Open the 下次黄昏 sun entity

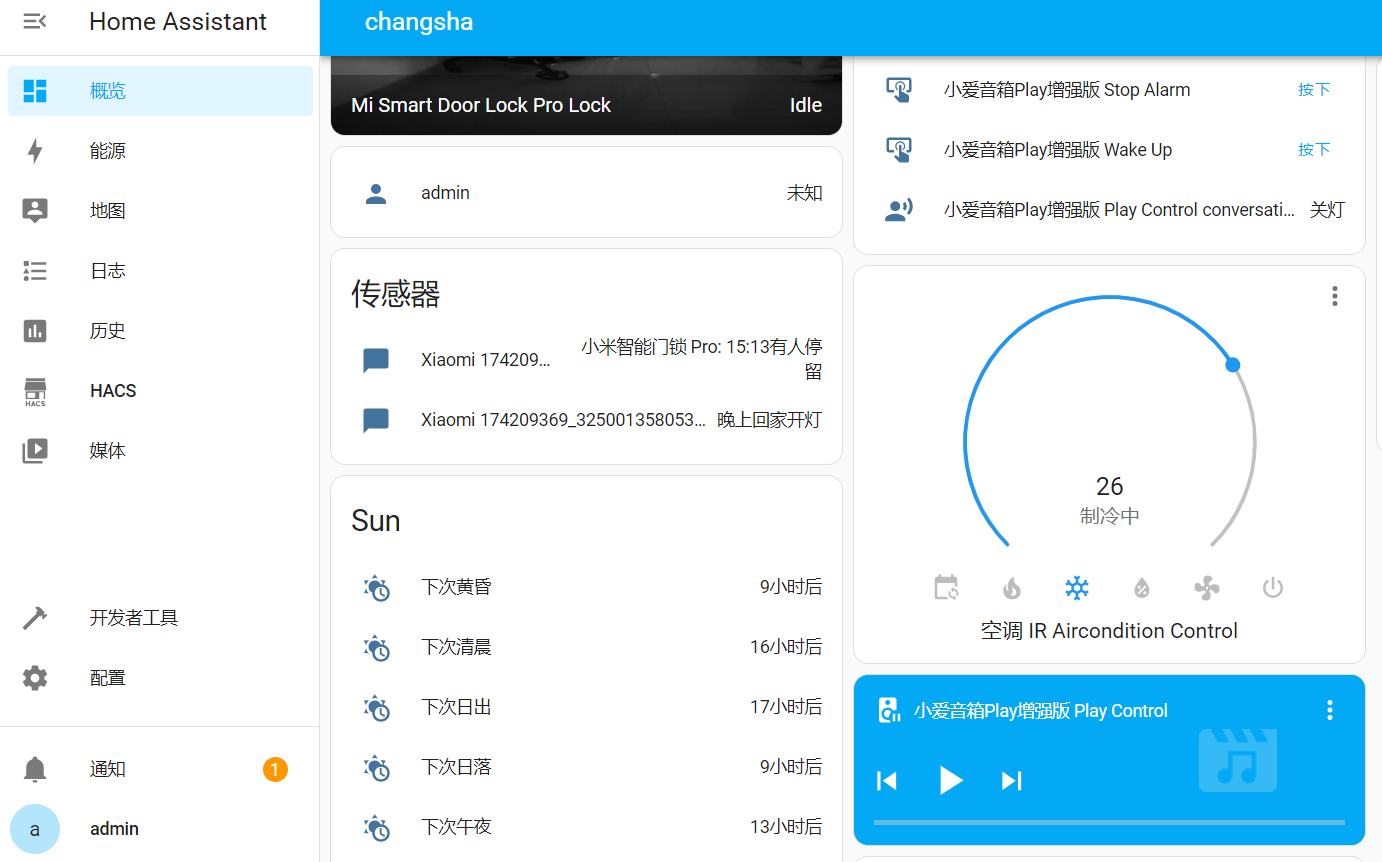pyautogui.click(x=586, y=587)
